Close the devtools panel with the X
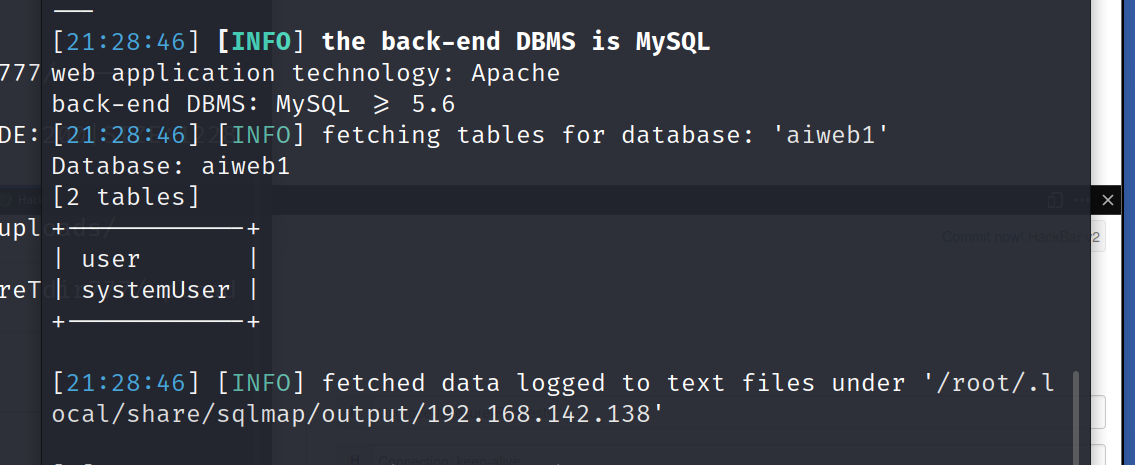 1107,201
